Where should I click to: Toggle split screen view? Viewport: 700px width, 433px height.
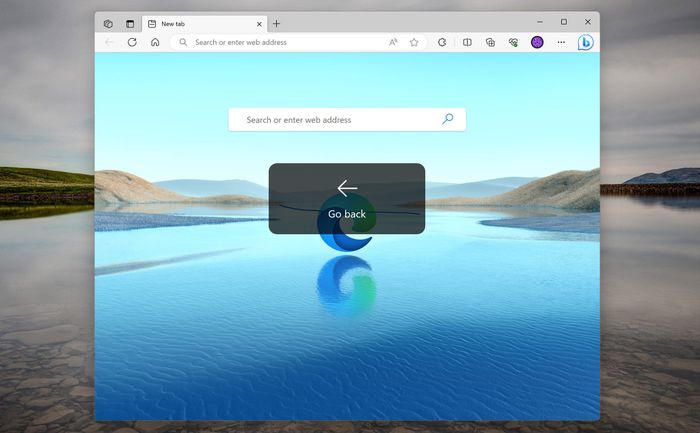pyautogui.click(x=467, y=42)
